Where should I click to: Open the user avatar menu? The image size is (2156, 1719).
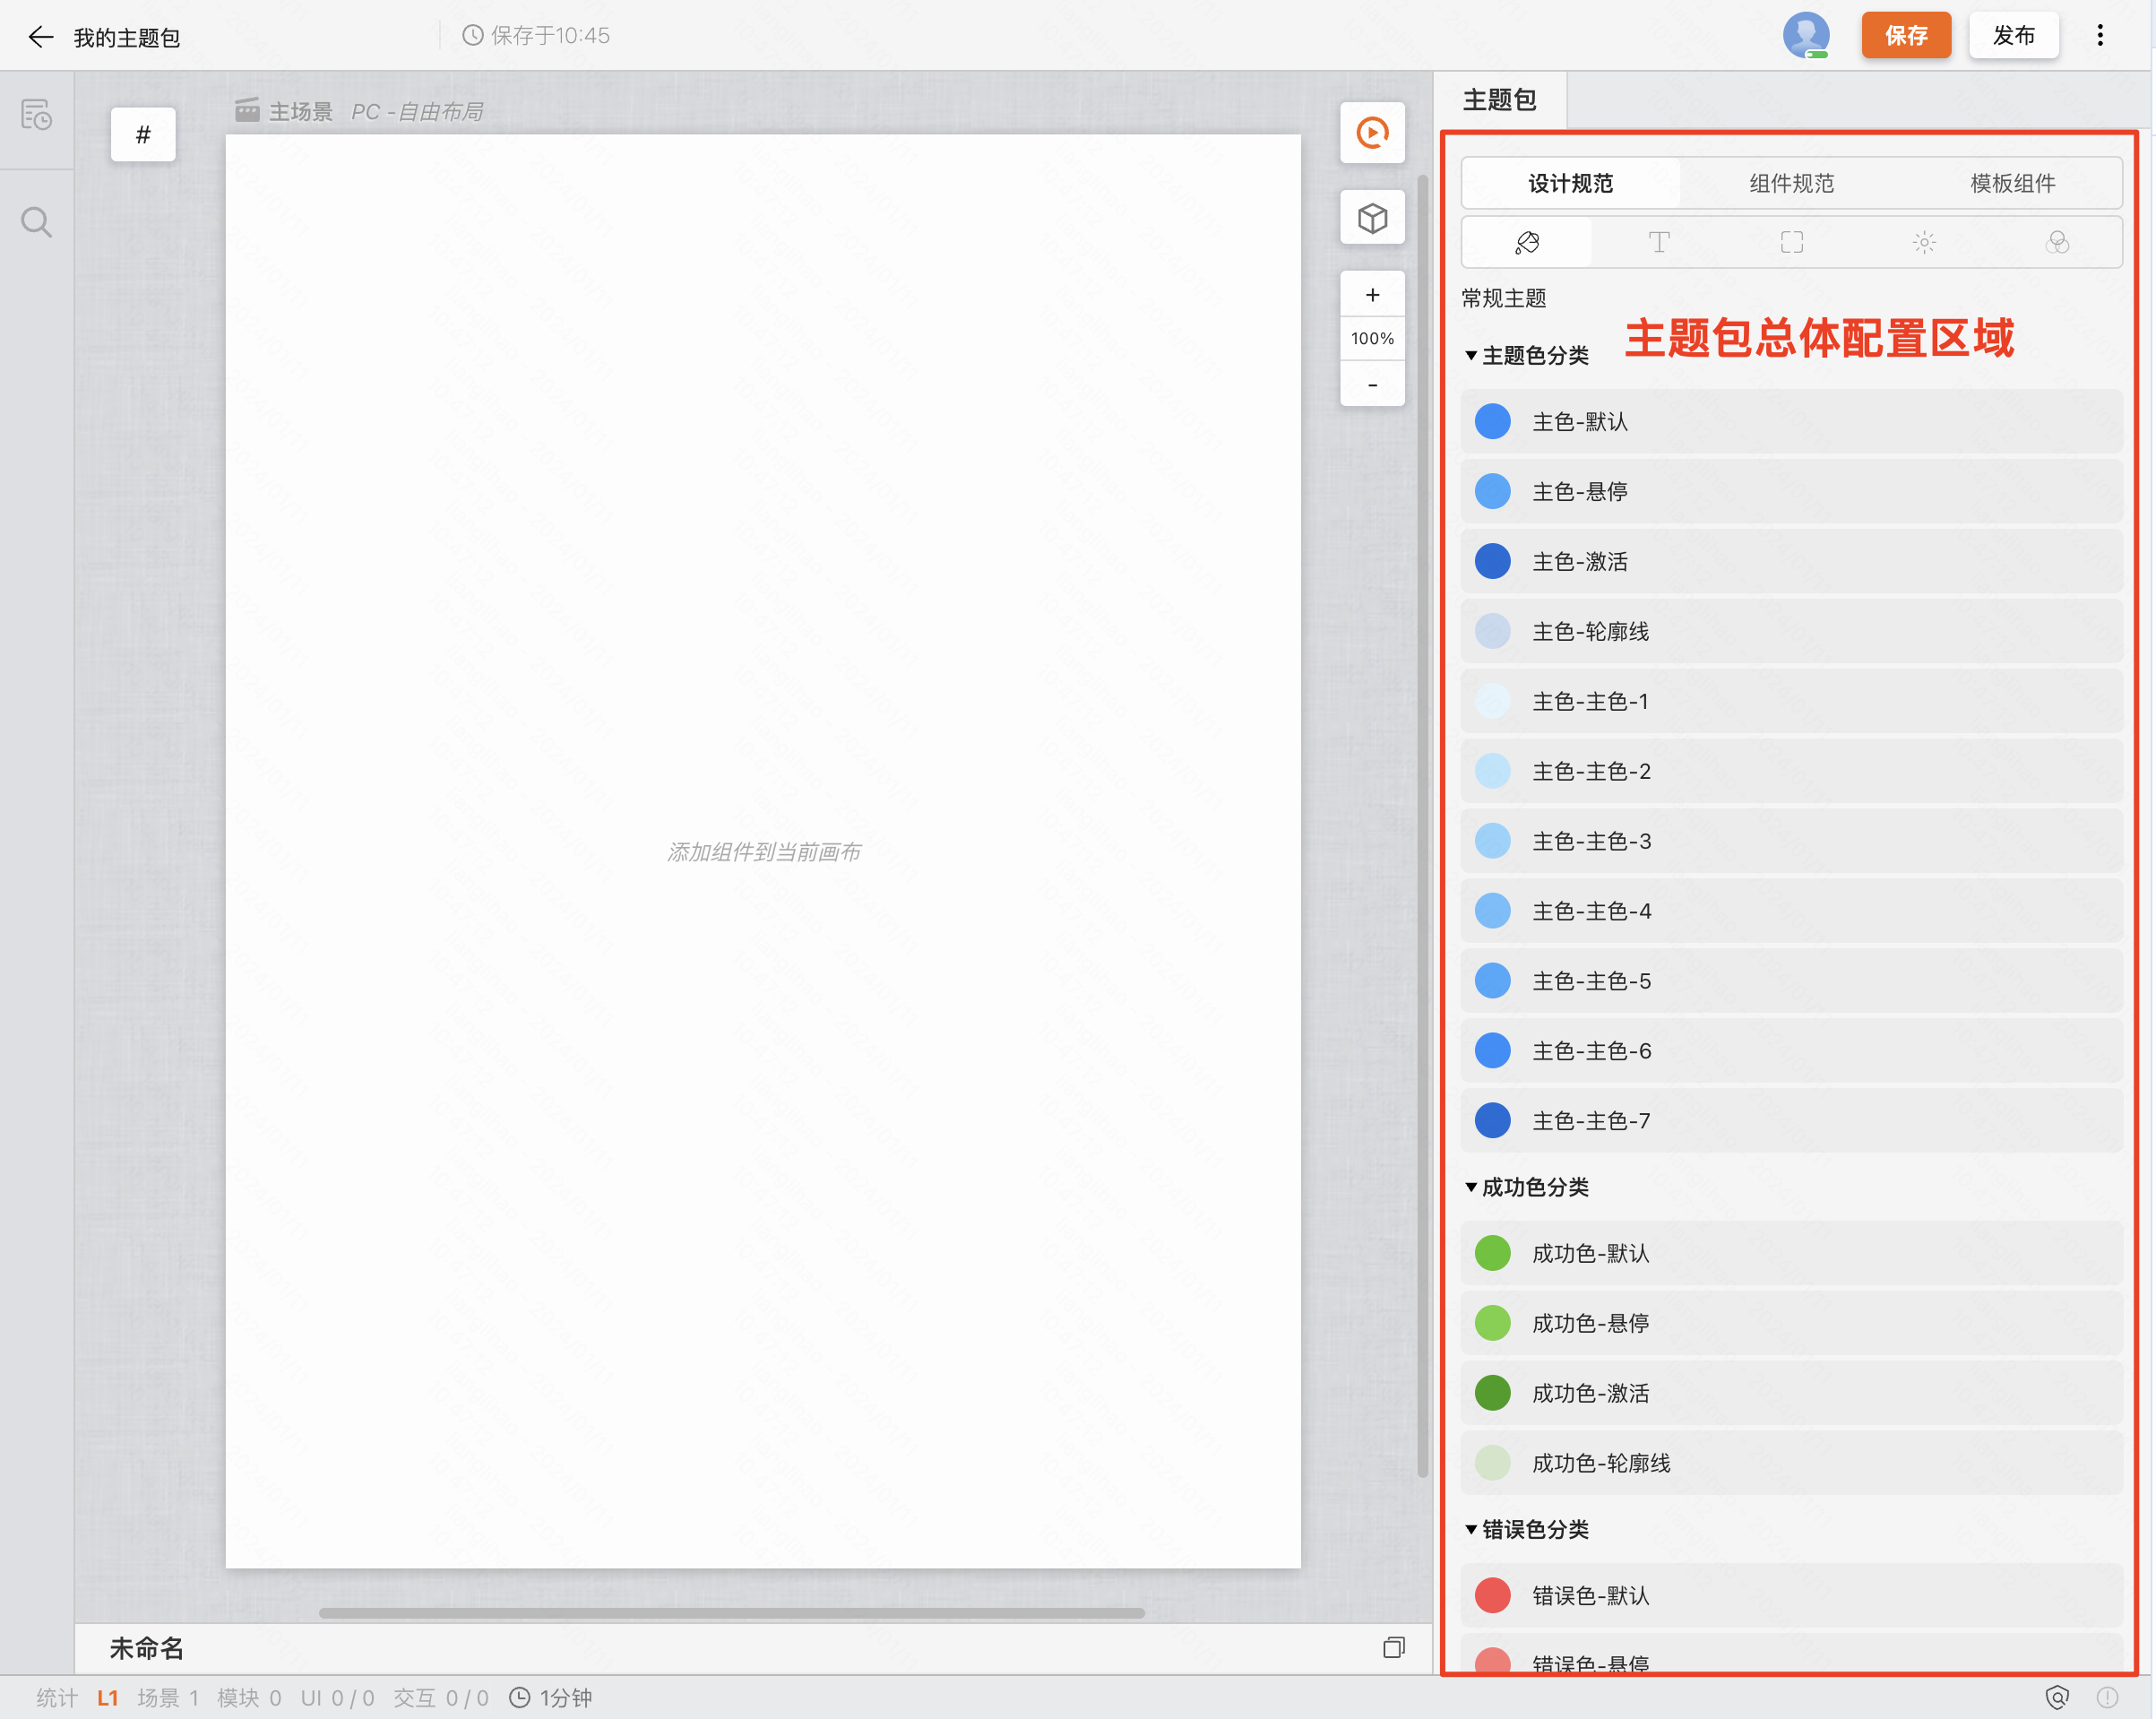point(1806,36)
